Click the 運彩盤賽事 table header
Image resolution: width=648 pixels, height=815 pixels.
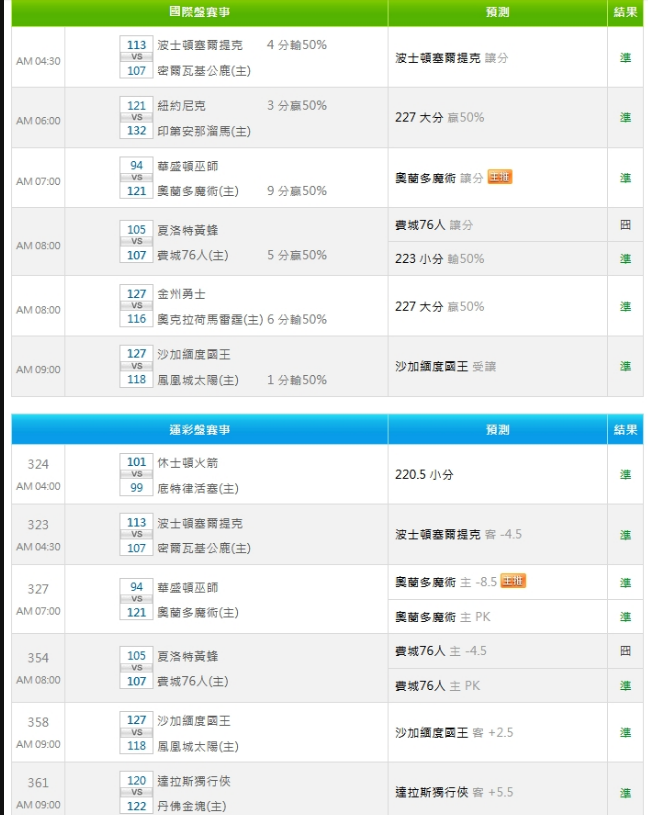pos(200,430)
